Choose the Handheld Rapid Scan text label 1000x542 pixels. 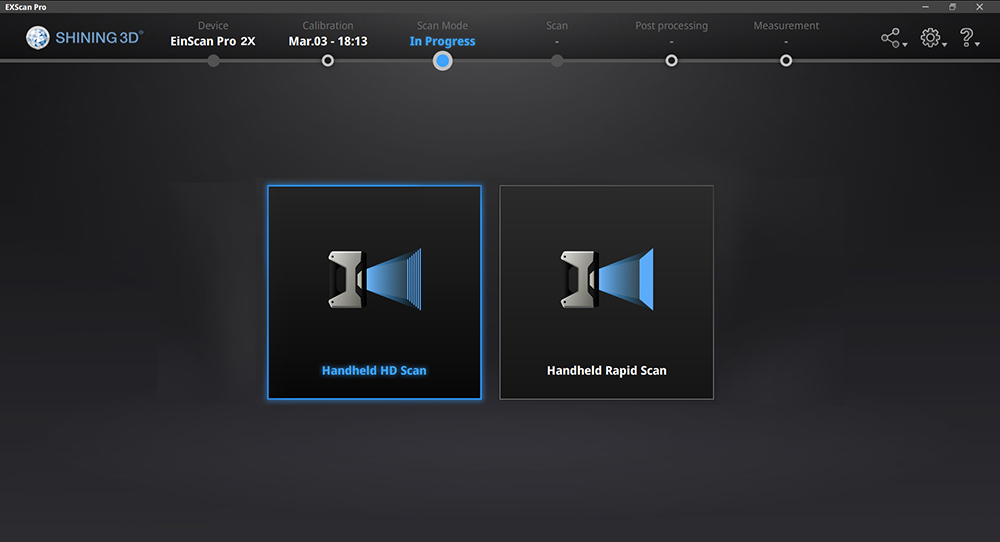[606, 370]
